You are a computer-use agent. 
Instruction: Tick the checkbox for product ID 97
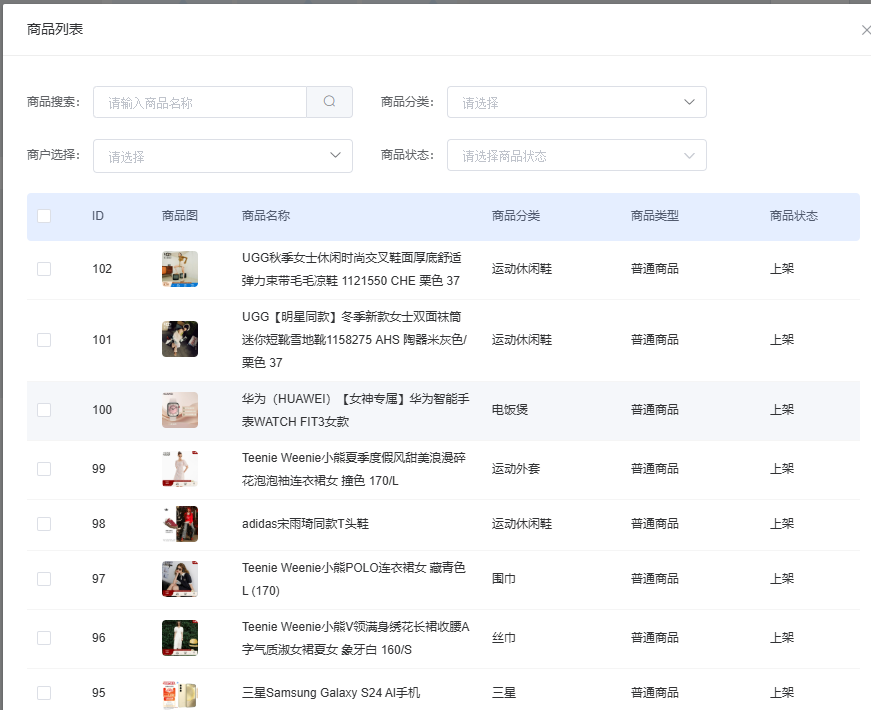[x=44, y=579]
